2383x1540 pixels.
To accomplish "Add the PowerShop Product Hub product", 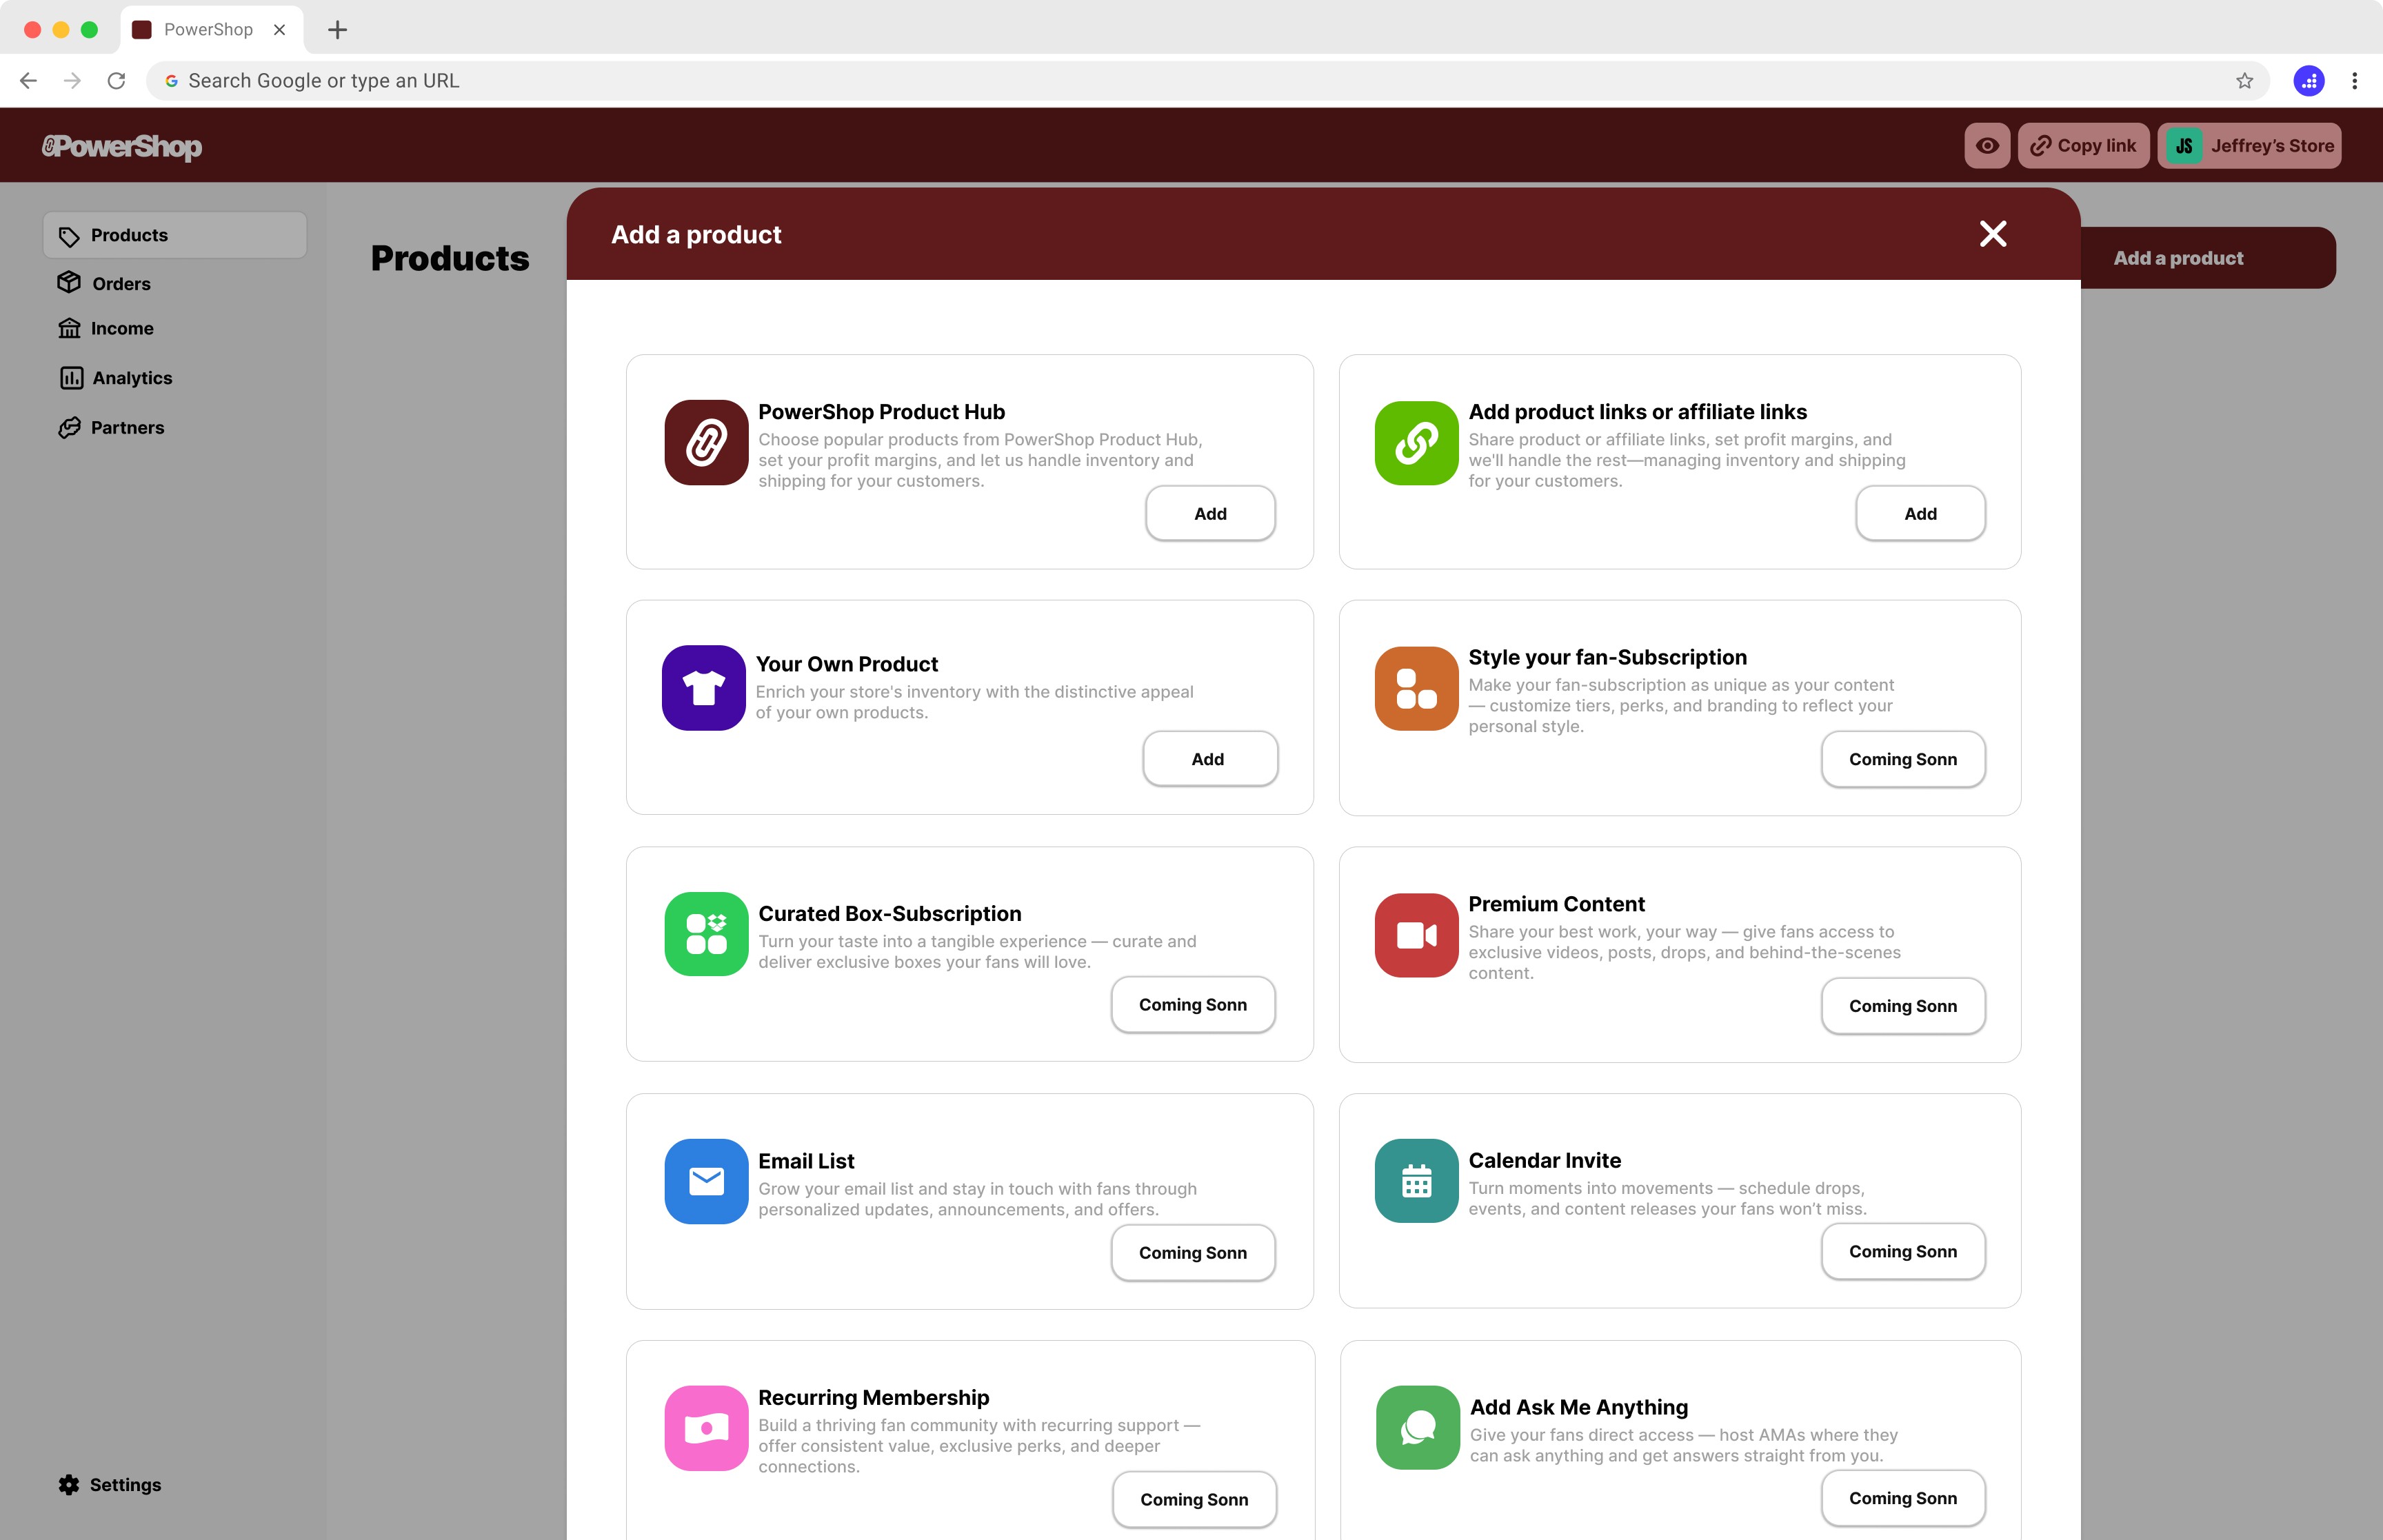I will pos(1209,513).
